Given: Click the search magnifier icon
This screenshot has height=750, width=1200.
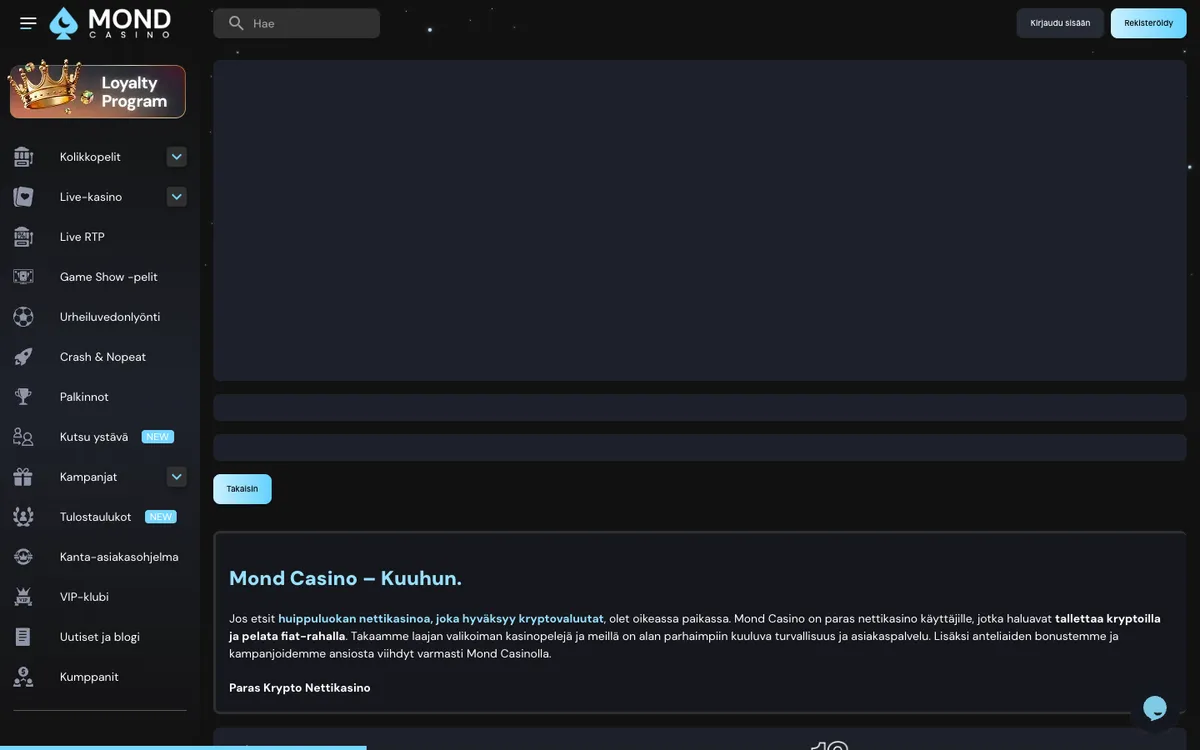Looking at the screenshot, I should click(236, 23).
